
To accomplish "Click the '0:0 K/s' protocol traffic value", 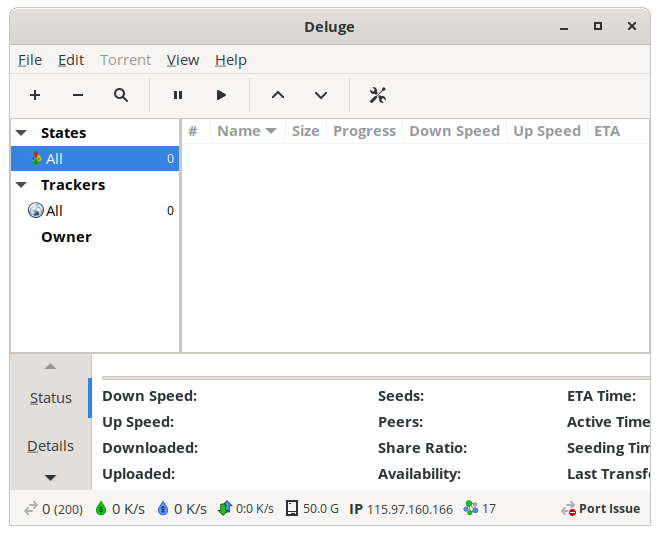I will pyautogui.click(x=255, y=509).
